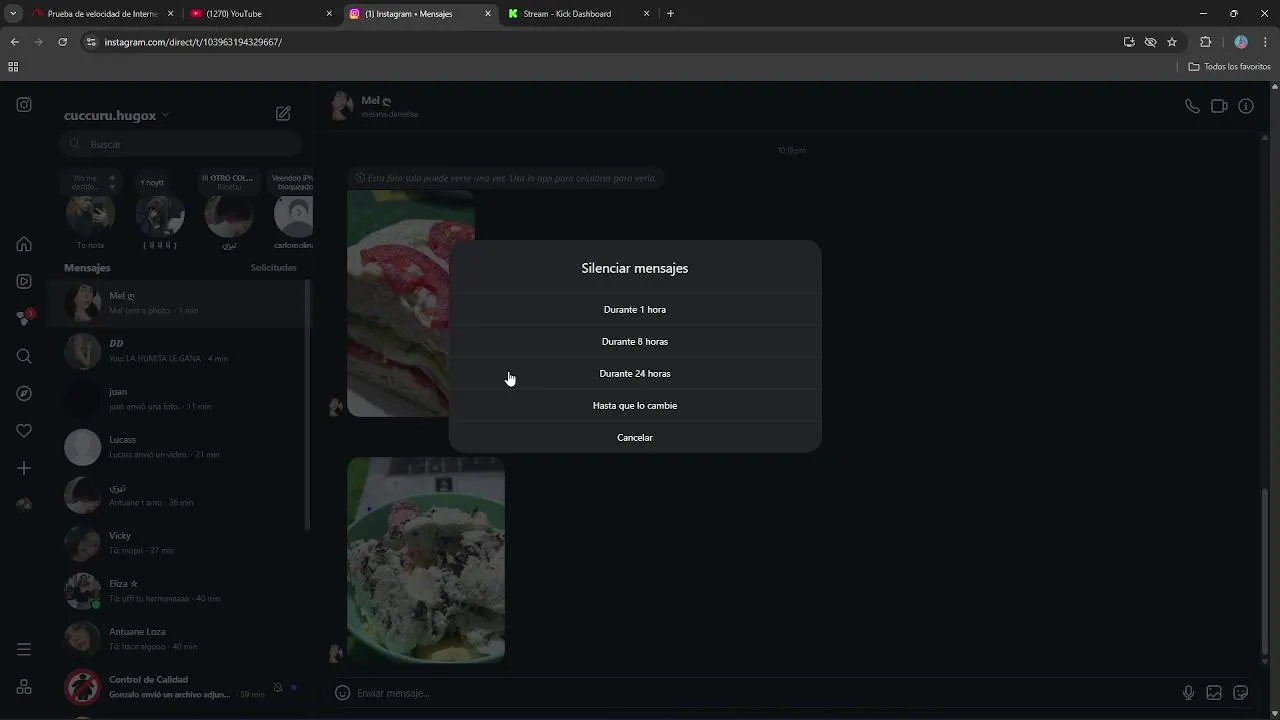Click new message compose icon

283,114
